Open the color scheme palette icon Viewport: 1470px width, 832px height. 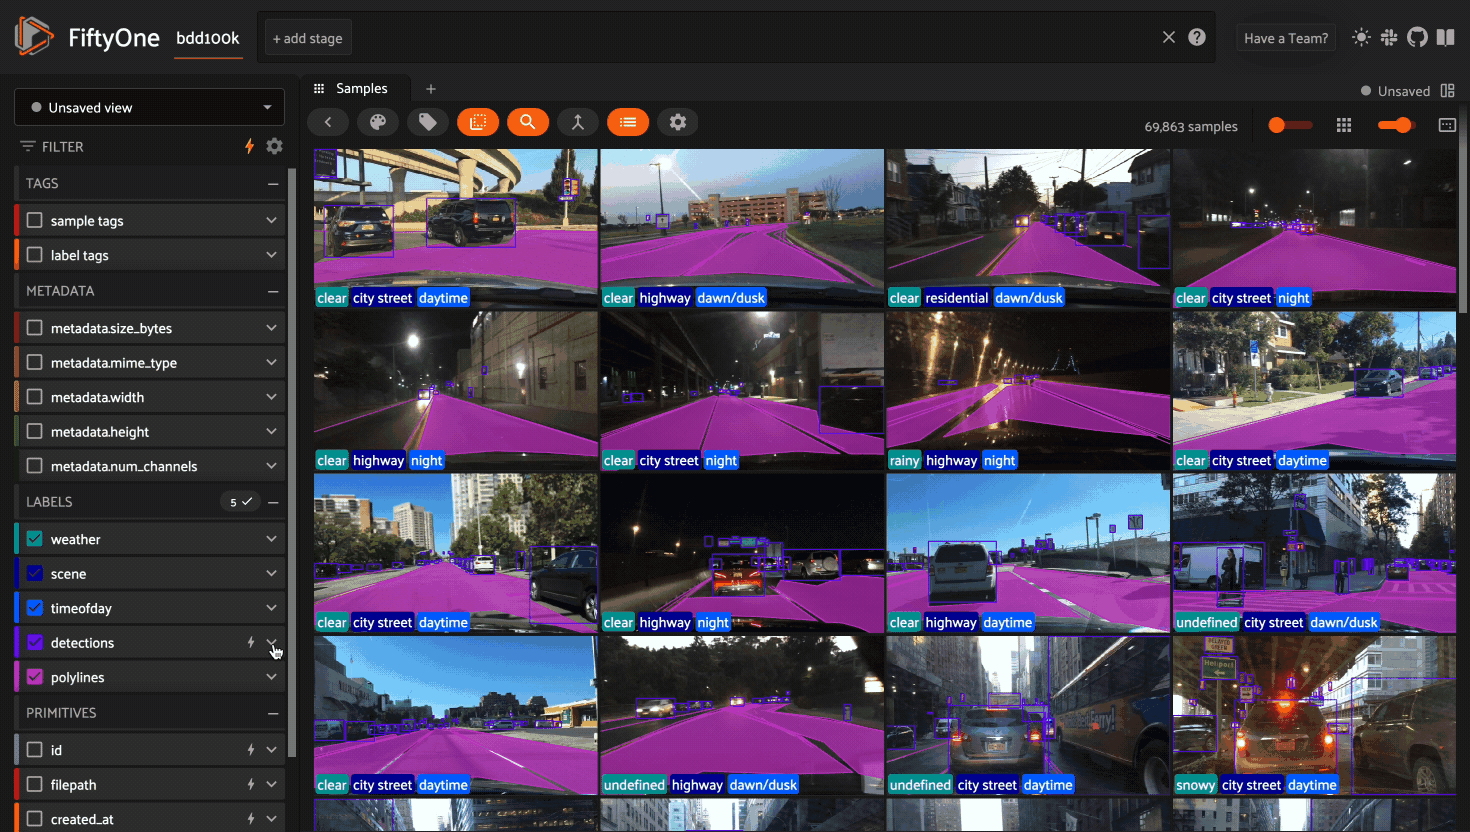[378, 122]
